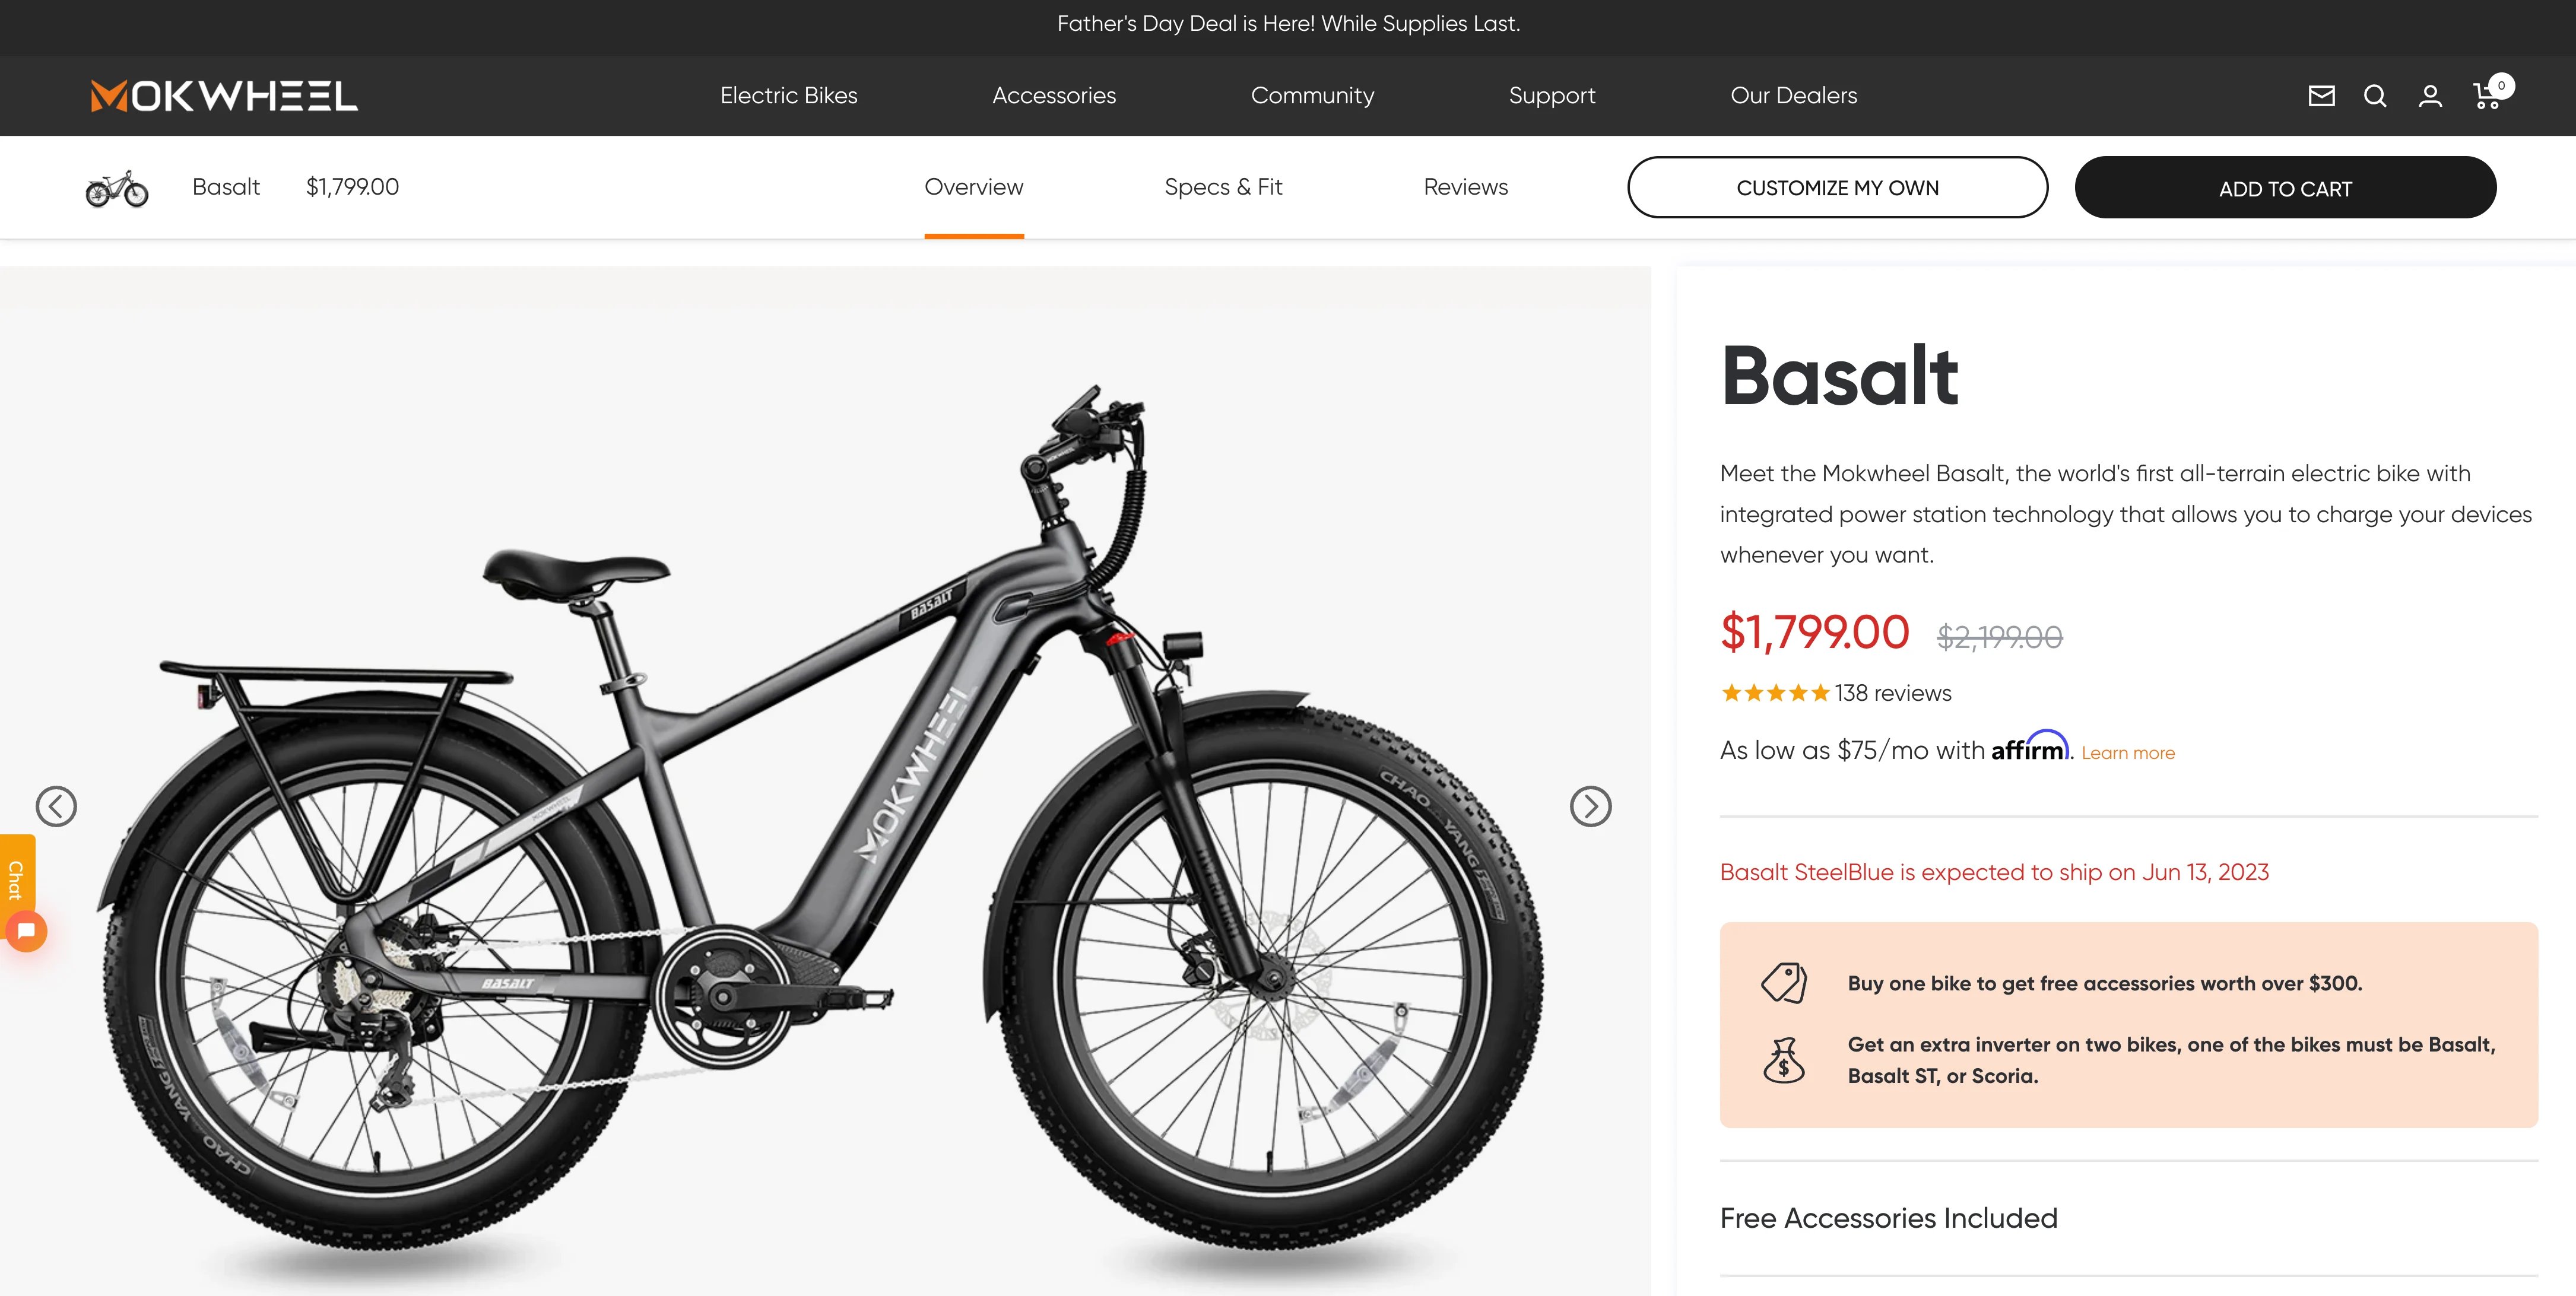Go to Our Dealers page
Image resolution: width=2576 pixels, height=1296 pixels.
[x=1793, y=96]
